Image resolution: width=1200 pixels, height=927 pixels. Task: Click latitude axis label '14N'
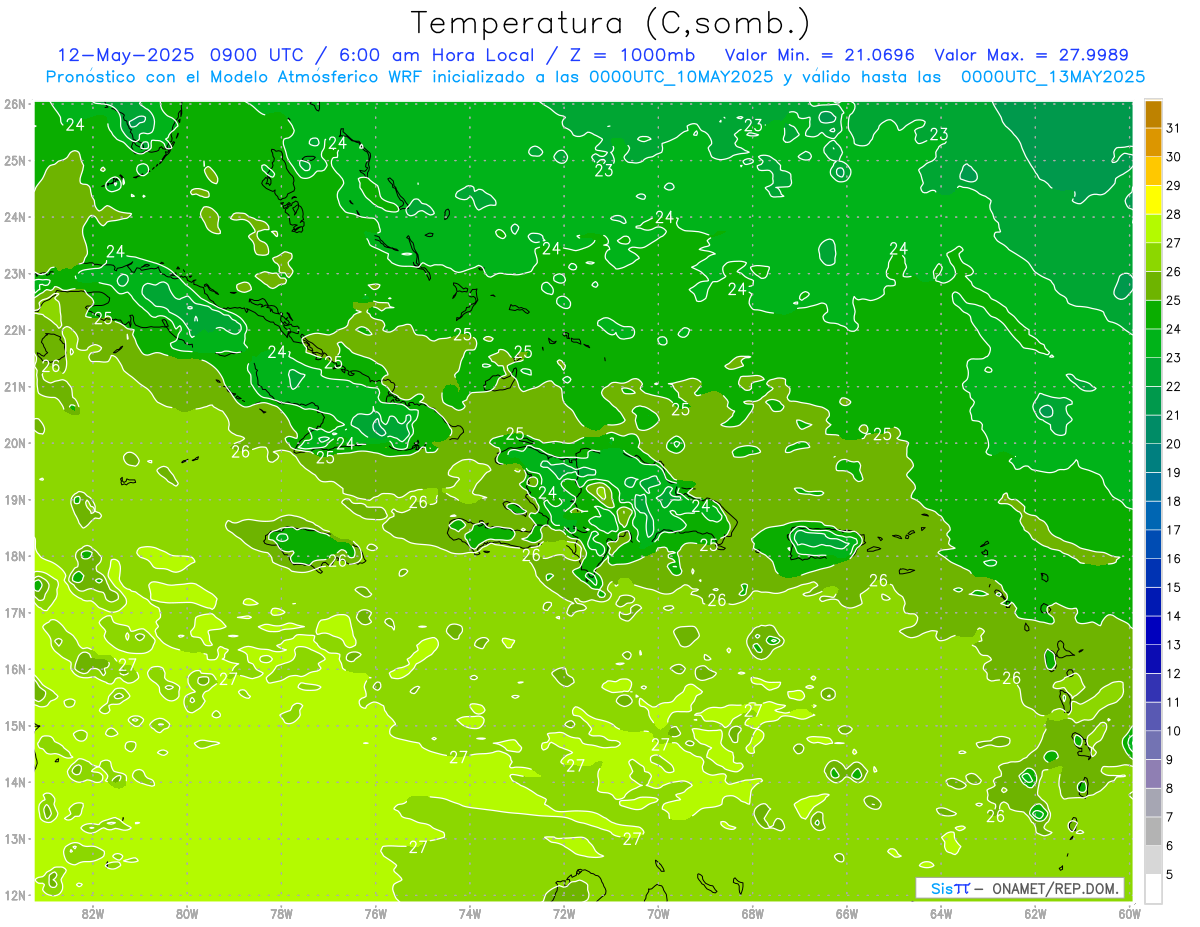coord(15,782)
